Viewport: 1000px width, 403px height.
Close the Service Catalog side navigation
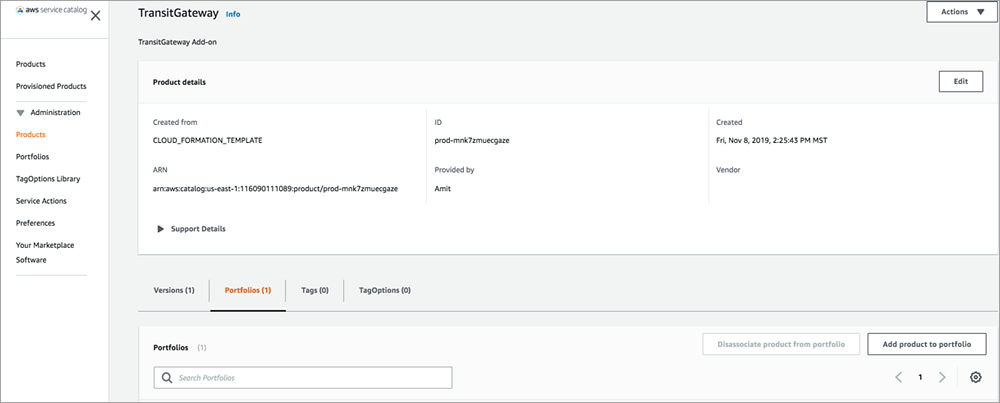click(x=95, y=16)
